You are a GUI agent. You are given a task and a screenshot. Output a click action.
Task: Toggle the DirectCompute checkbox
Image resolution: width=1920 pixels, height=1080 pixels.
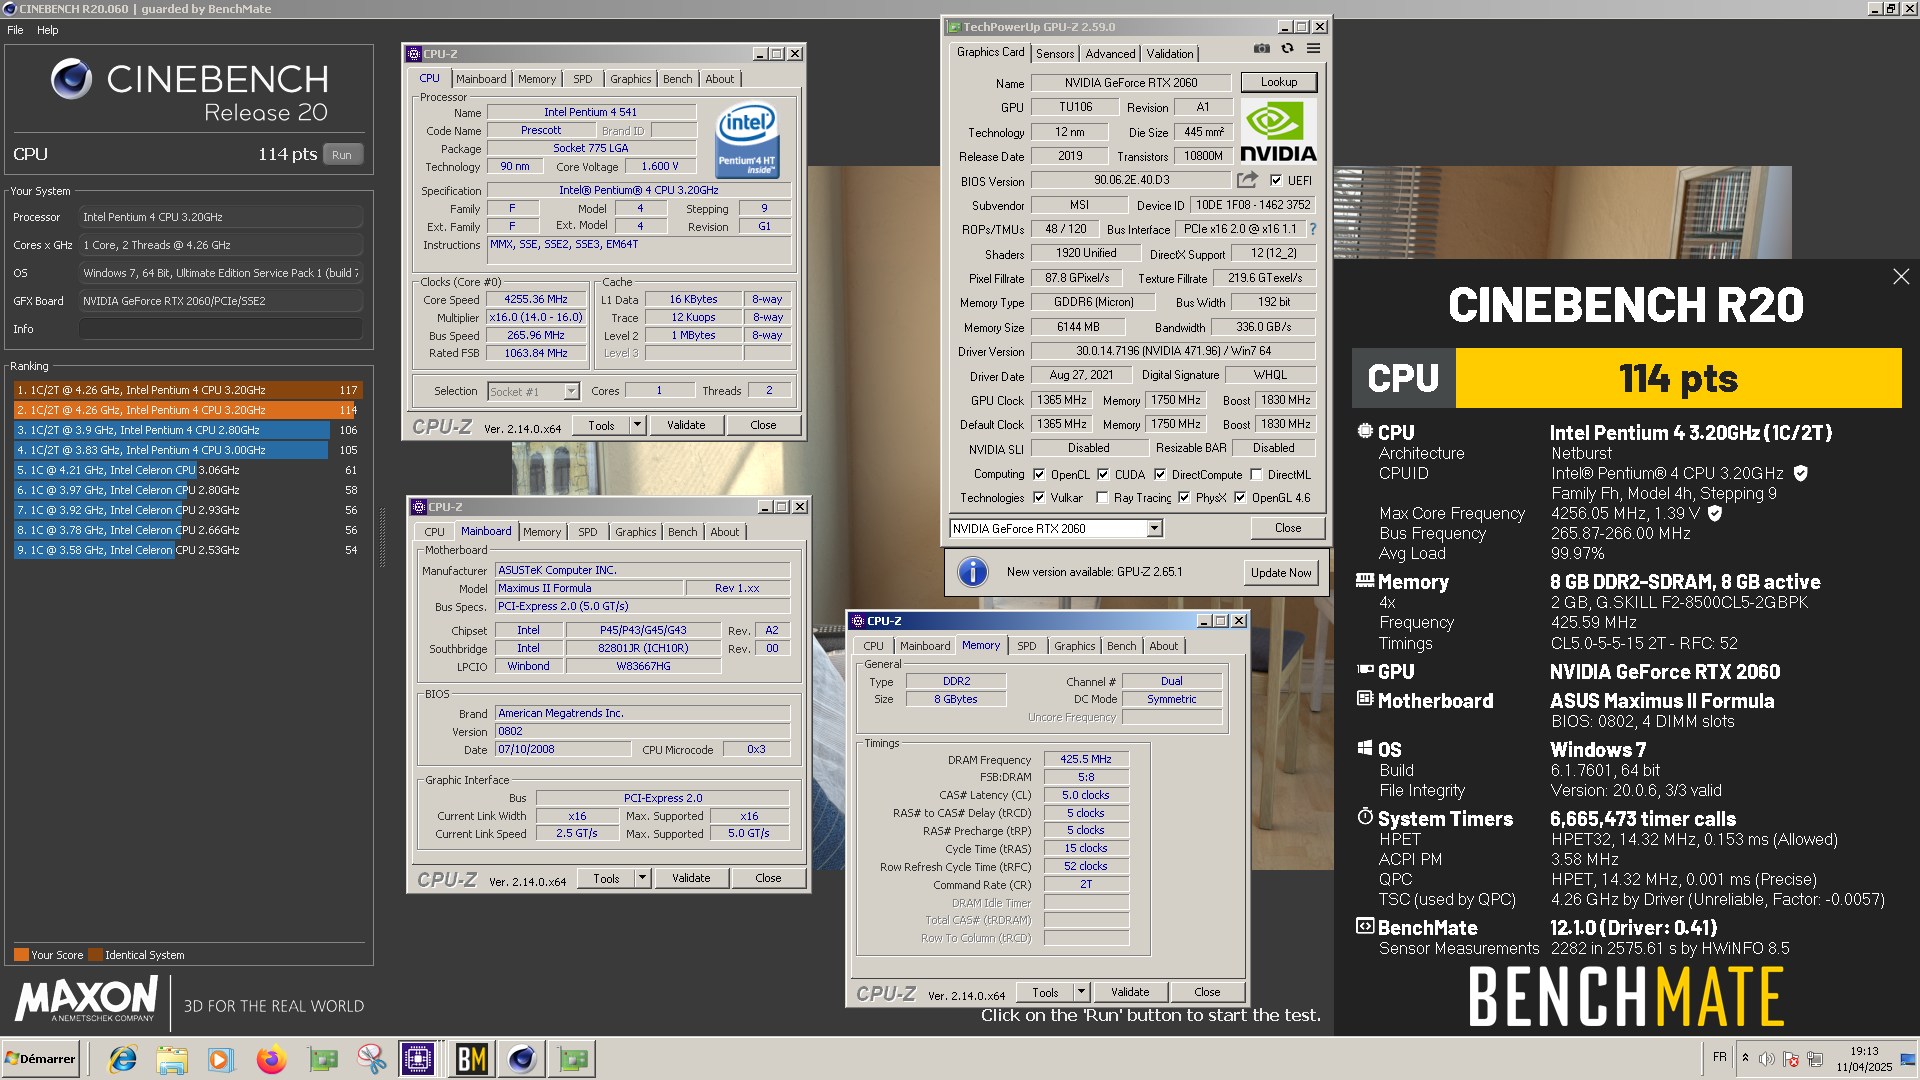tap(1160, 475)
